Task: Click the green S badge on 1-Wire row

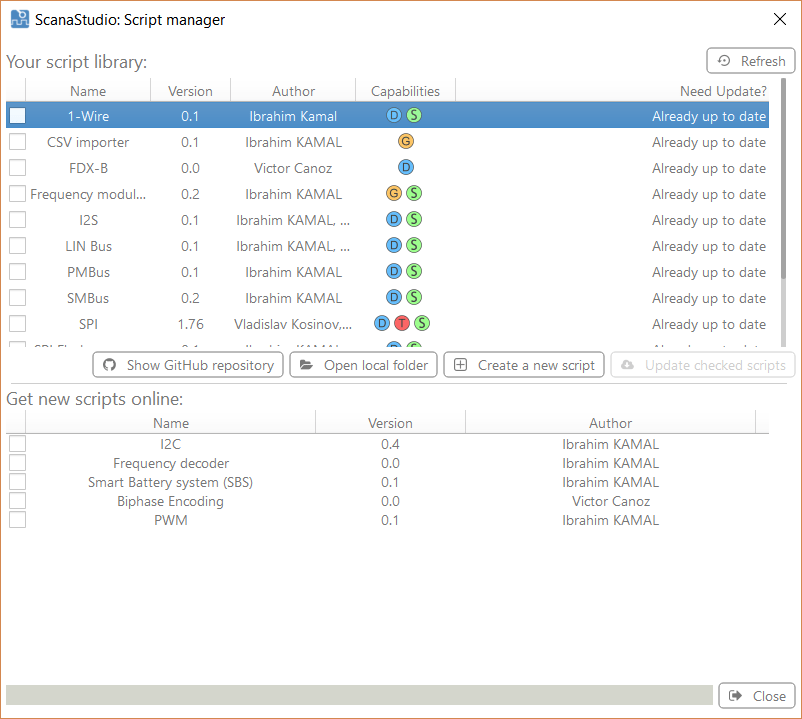Action: [414, 115]
